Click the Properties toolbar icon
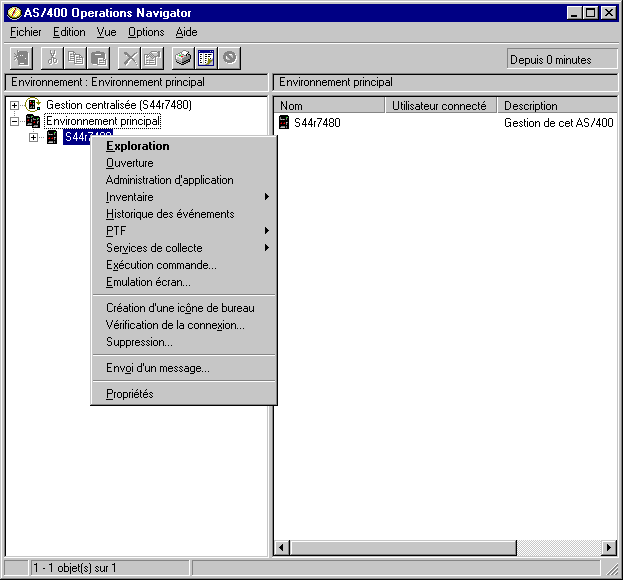The image size is (623, 580). click(x=152, y=58)
